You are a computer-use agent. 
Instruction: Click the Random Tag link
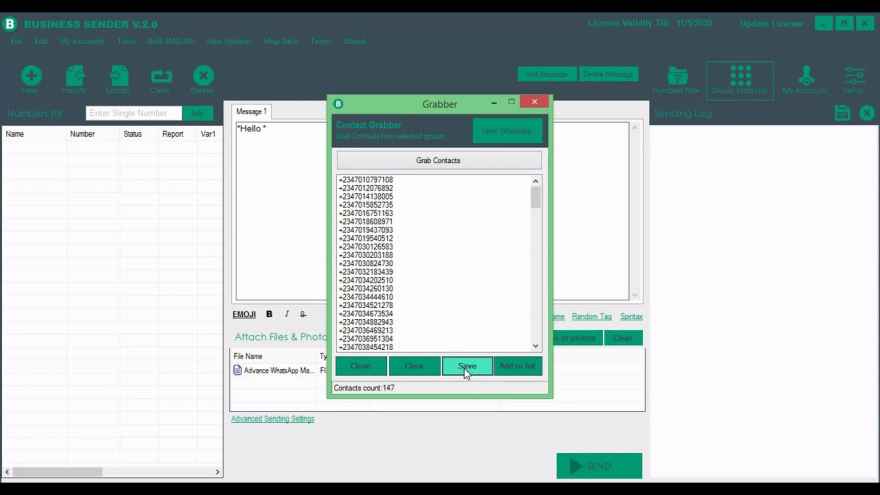(591, 316)
